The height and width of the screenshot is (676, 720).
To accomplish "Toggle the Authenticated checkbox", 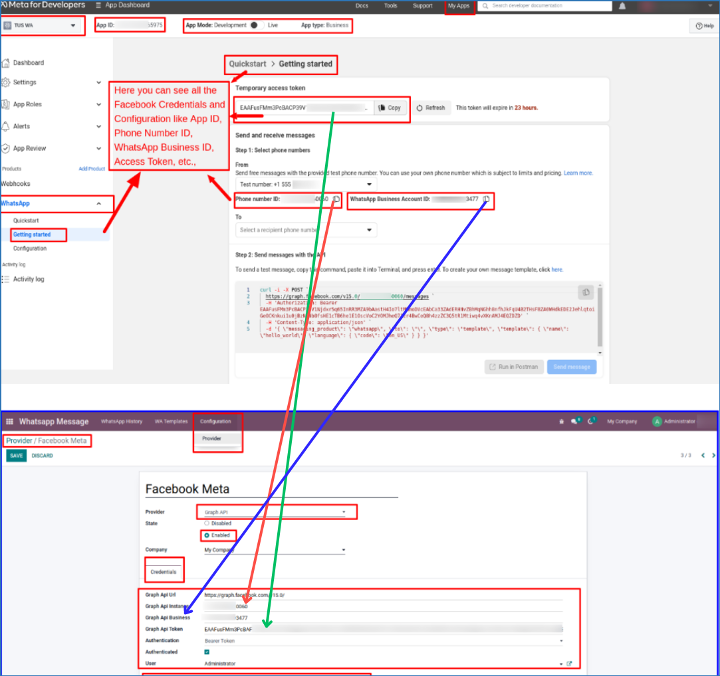I will click(x=207, y=652).
